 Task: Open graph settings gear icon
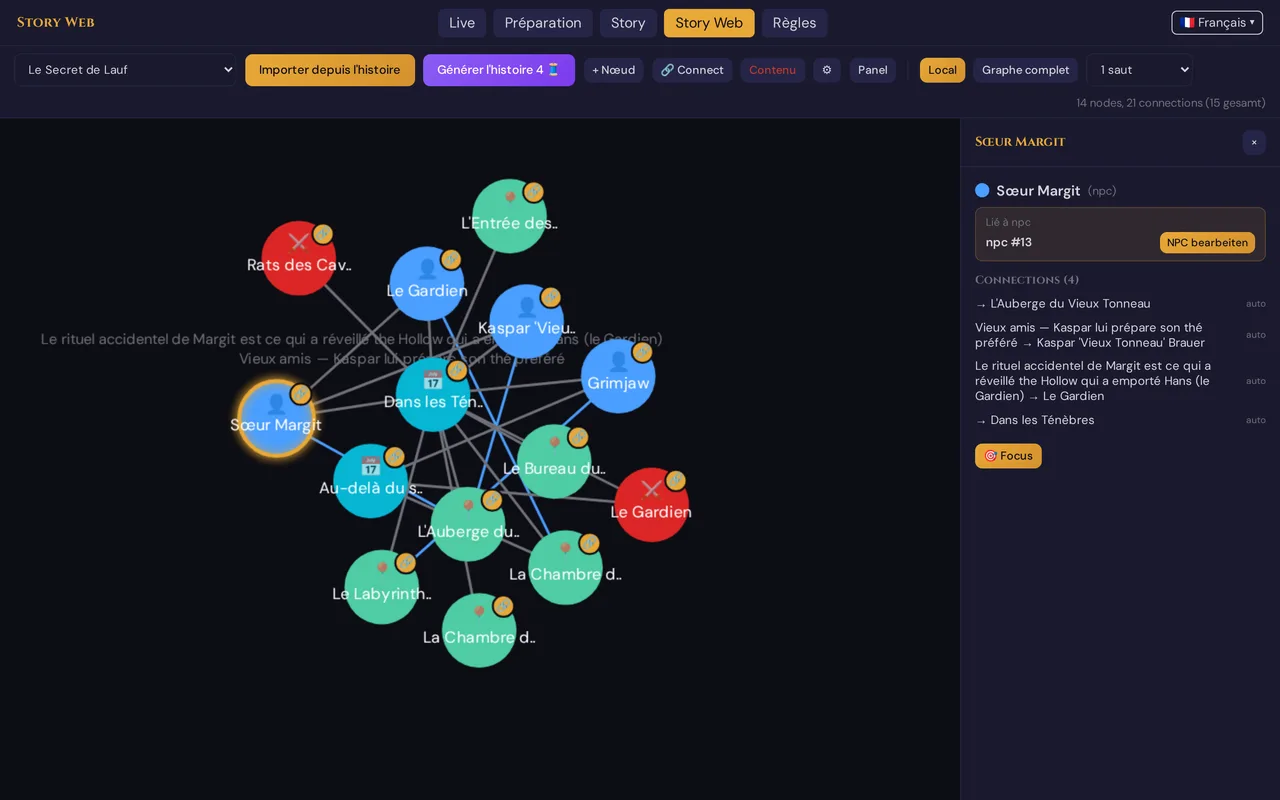pos(827,70)
